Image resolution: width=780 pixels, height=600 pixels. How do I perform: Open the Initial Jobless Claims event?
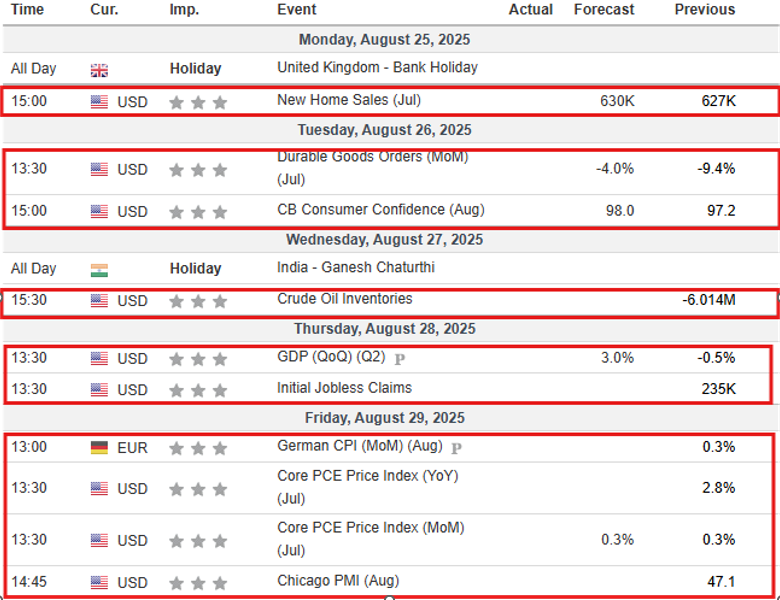click(344, 388)
